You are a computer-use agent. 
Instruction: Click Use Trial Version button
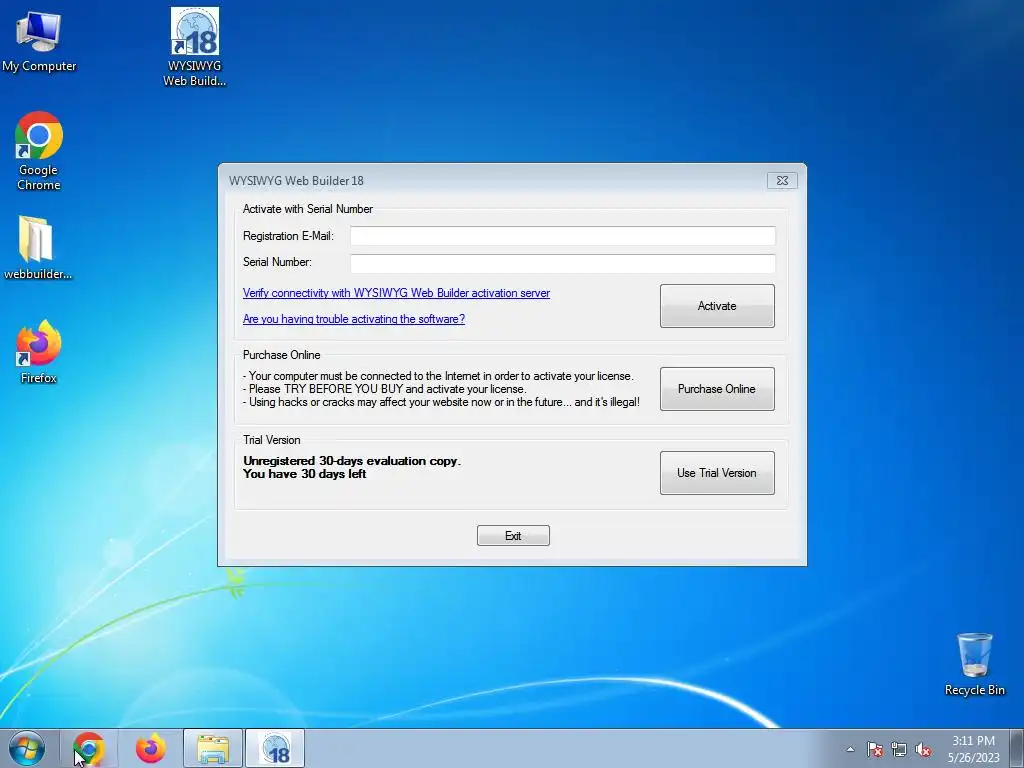click(717, 473)
